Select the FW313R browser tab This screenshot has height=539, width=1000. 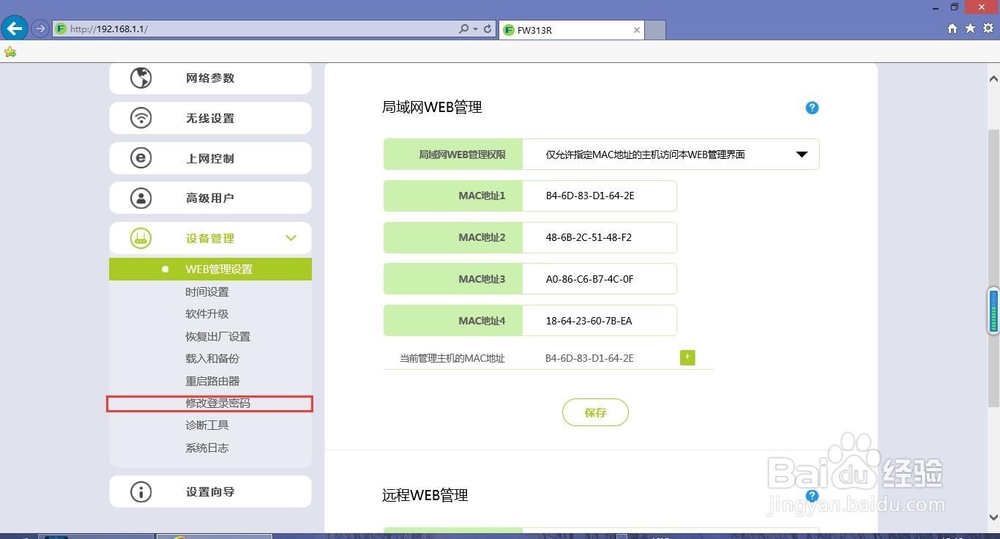571,30
